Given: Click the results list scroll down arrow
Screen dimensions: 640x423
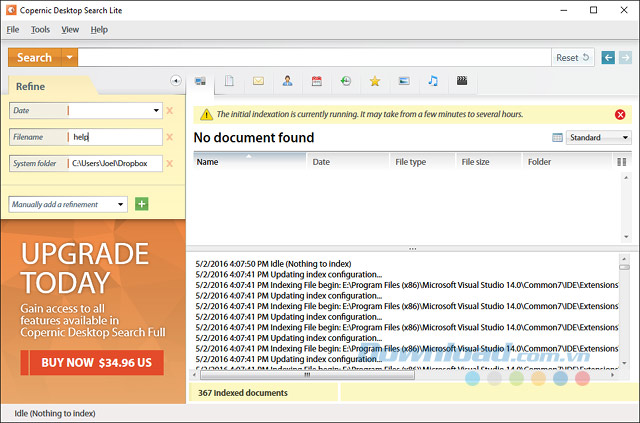Looking at the screenshot, I should (x=626, y=237).
